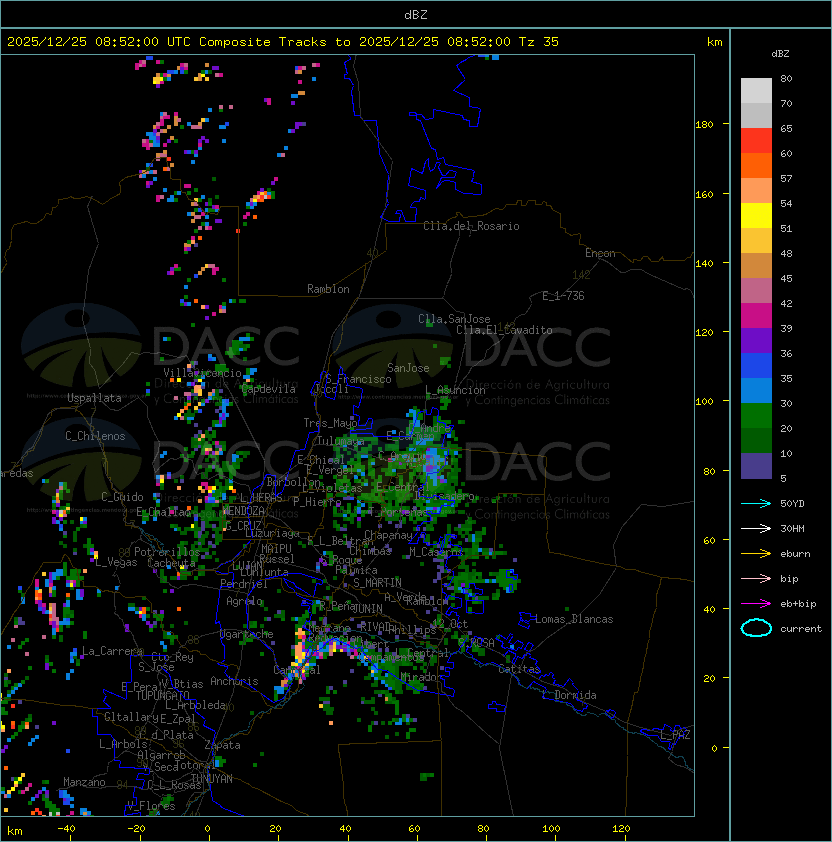Click the Manzano label
This screenshot has width=832, height=842.
click(84, 782)
